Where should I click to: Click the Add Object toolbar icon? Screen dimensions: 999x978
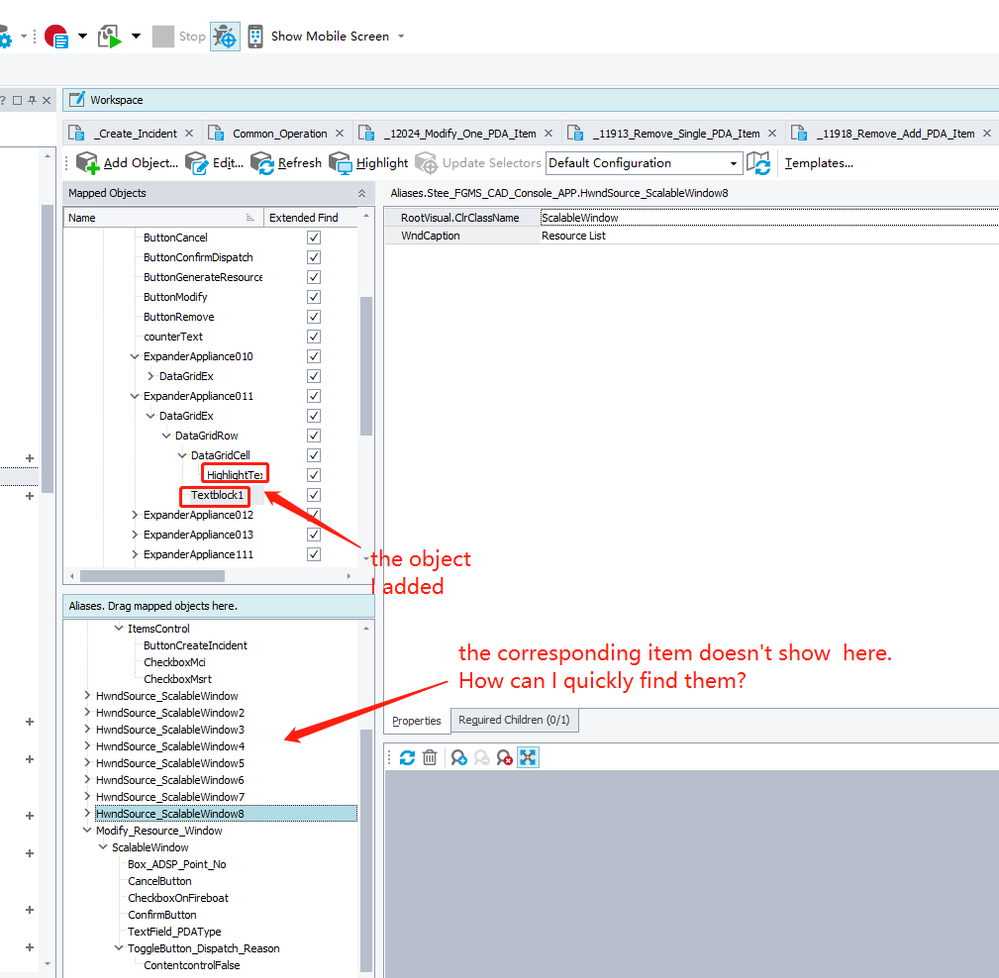(x=87, y=163)
